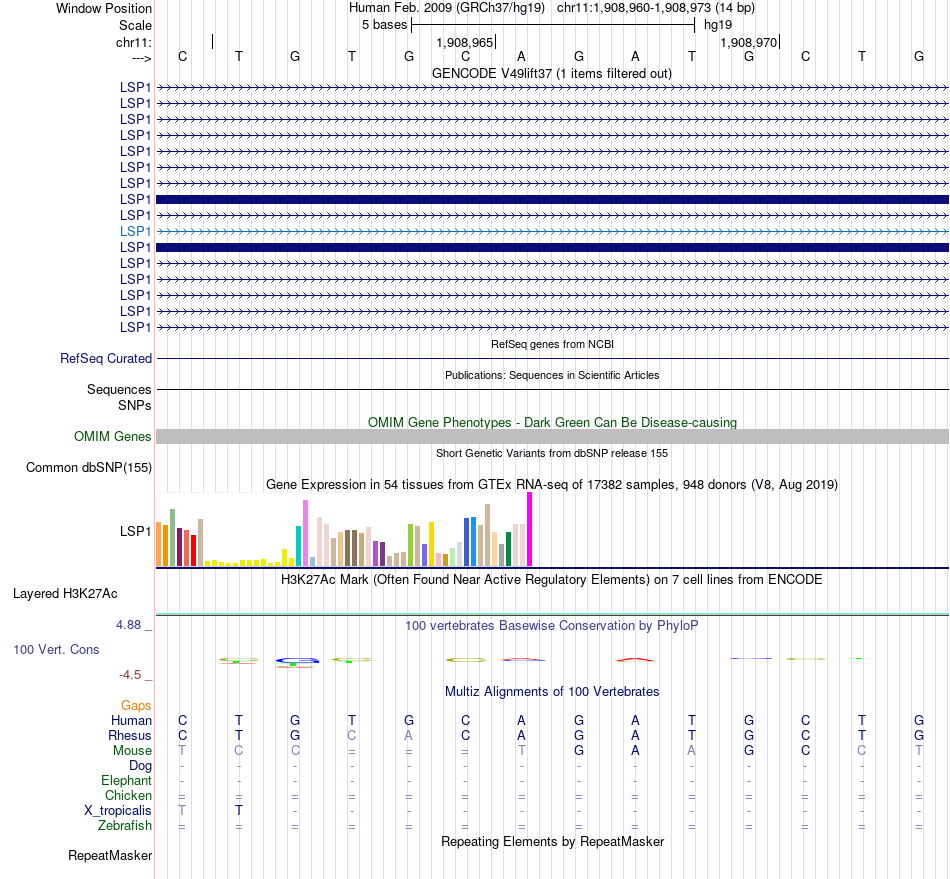Screen dimensions: 950x879
Task: Open '100 vertebrates Basewise Conservation by PhyloP' title
Action: [552, 625]
